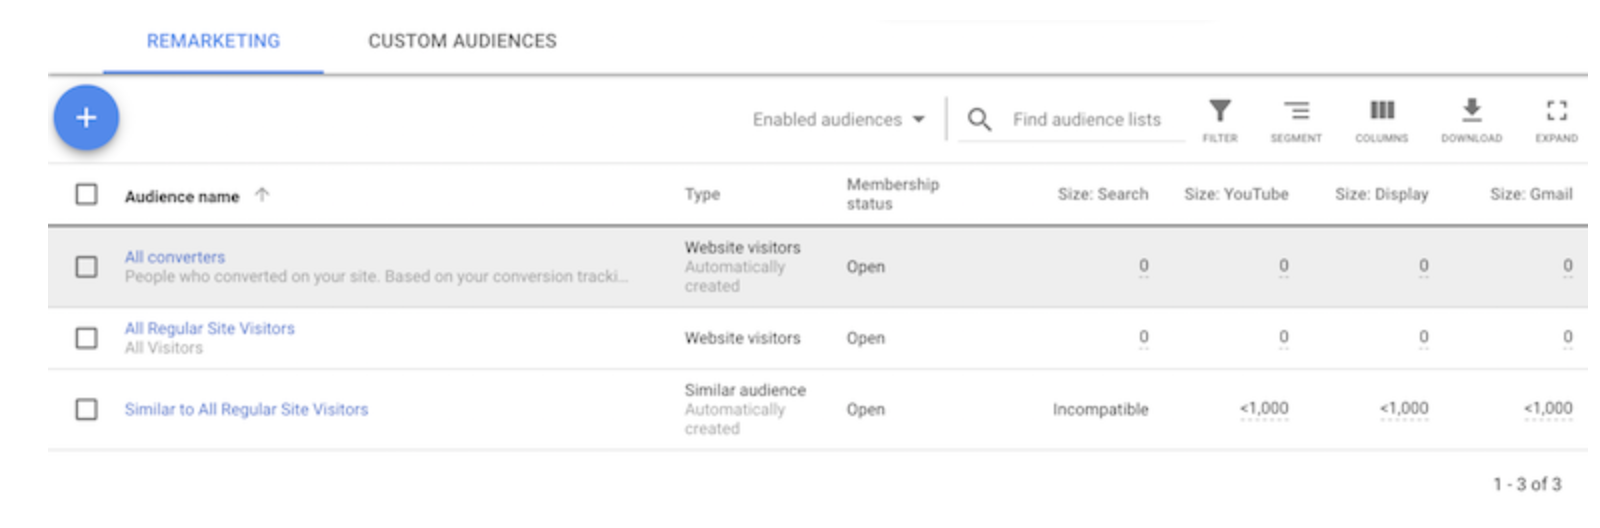Click the blue plus add audience button
This screenshot has height=528, width=1600.
[86, 118]
